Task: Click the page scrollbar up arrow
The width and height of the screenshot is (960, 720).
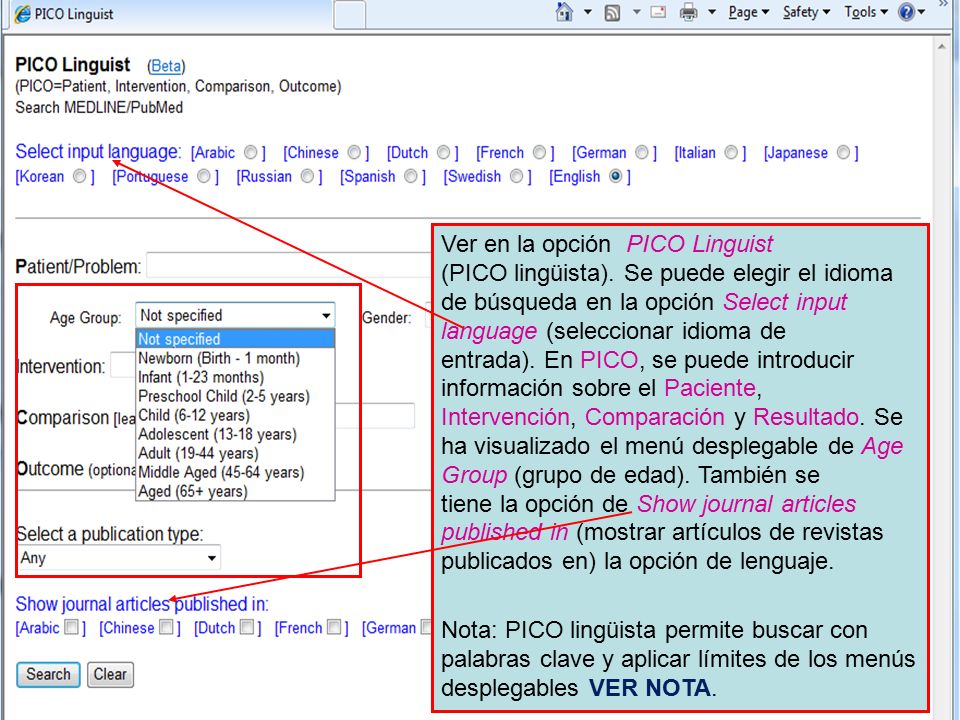Action: (942, 47)
